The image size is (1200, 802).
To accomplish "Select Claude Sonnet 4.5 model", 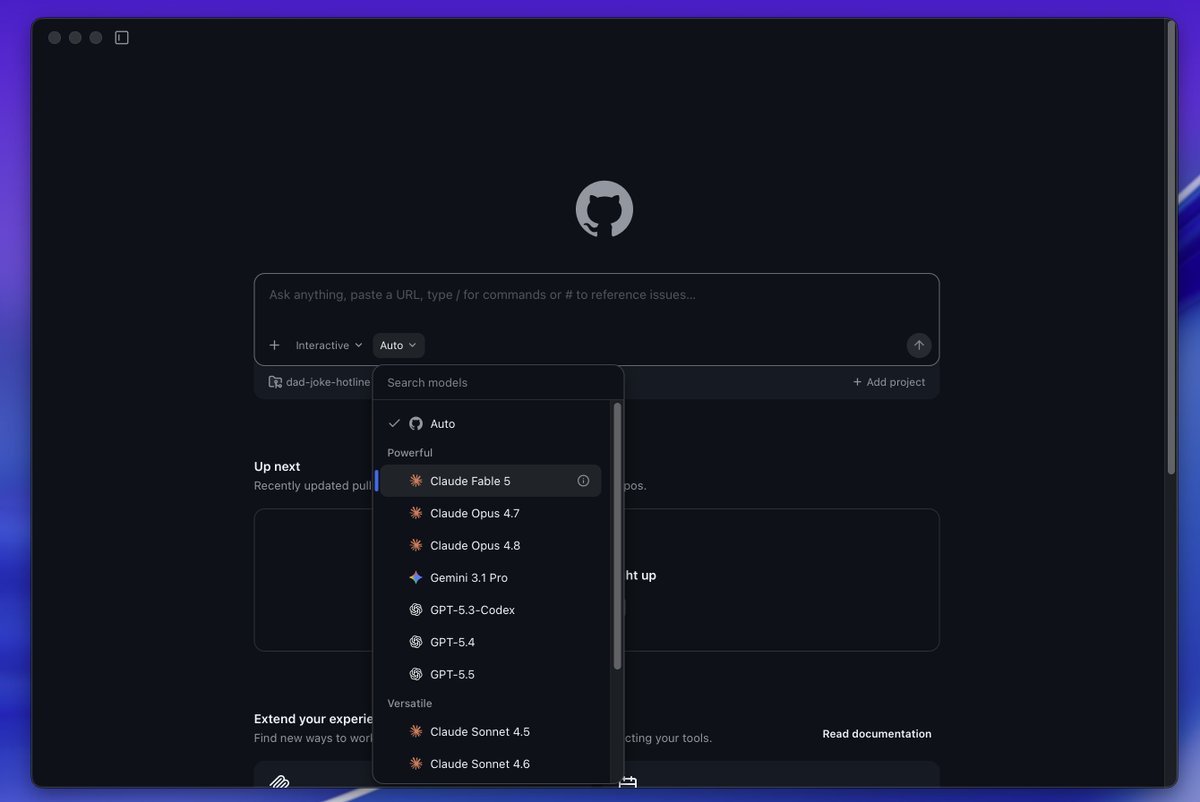I will pos(491,731).
